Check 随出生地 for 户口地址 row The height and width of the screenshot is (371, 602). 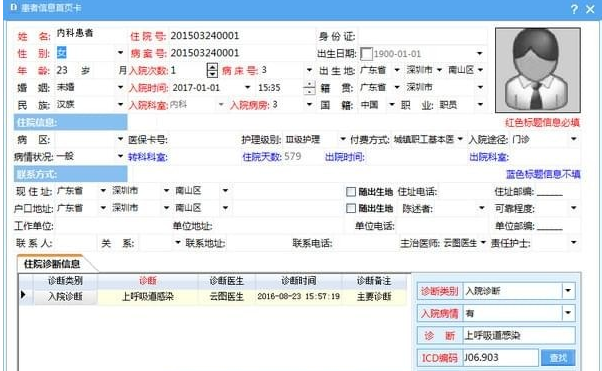tap(351, 209)
